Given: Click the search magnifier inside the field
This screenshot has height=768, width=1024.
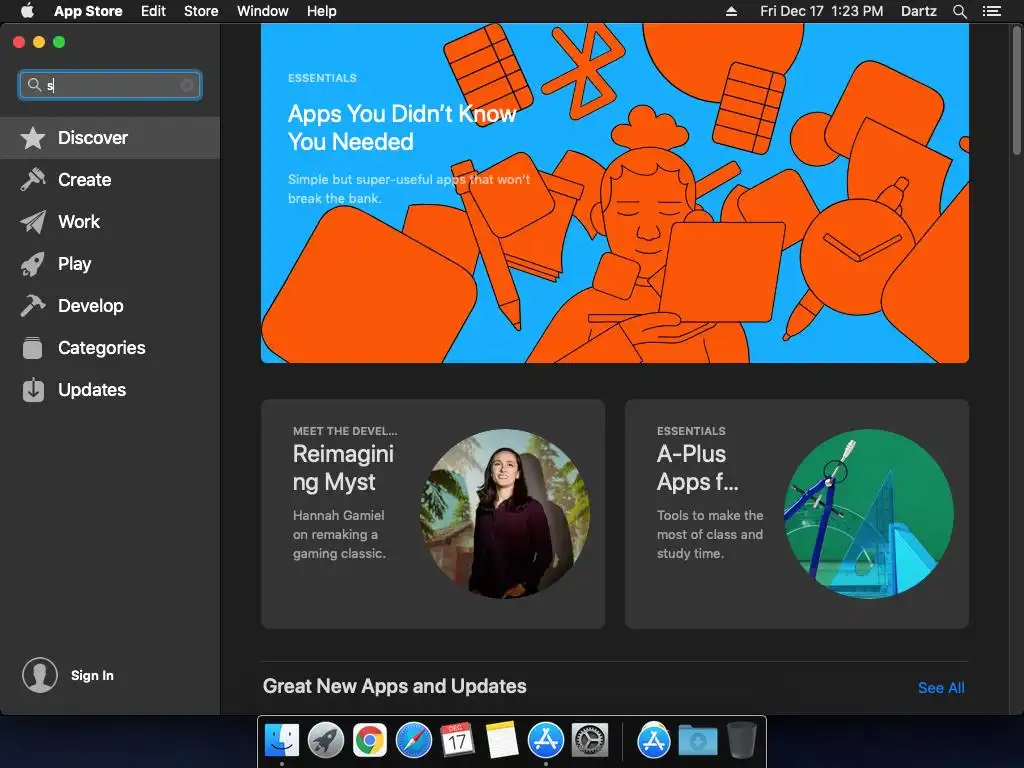Looking at the screenshot, I should click(34, 84).
